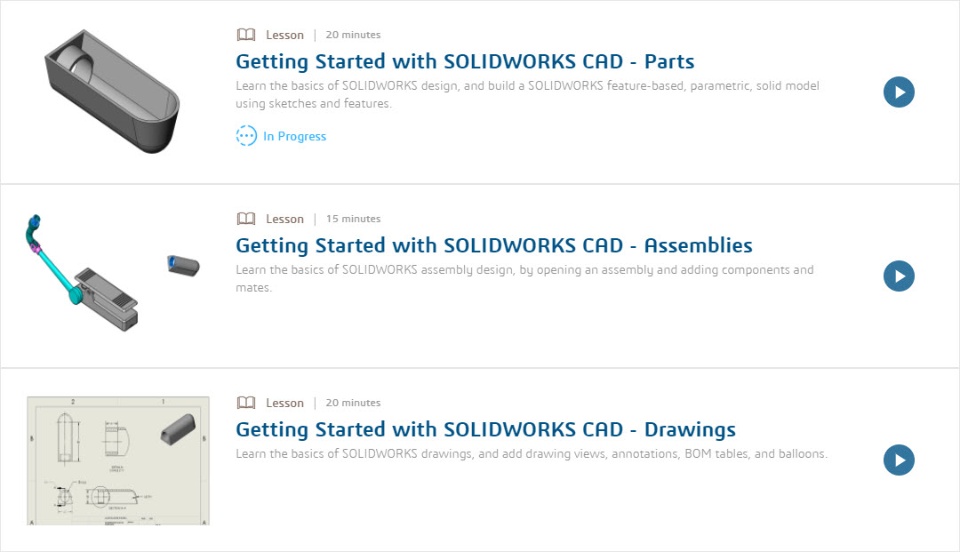
Task: Launch the Drawings lesson play button
Action: [x=899, y=460]
